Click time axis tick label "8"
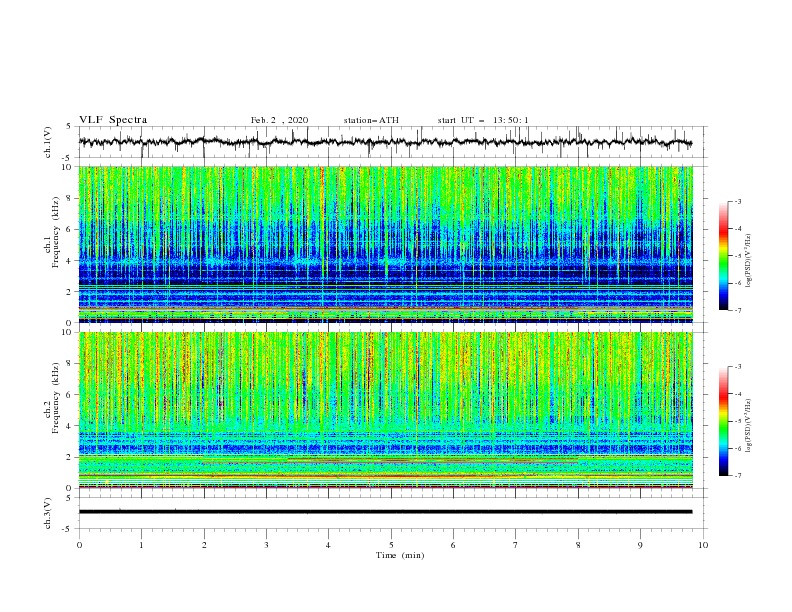 pos(578,545)
